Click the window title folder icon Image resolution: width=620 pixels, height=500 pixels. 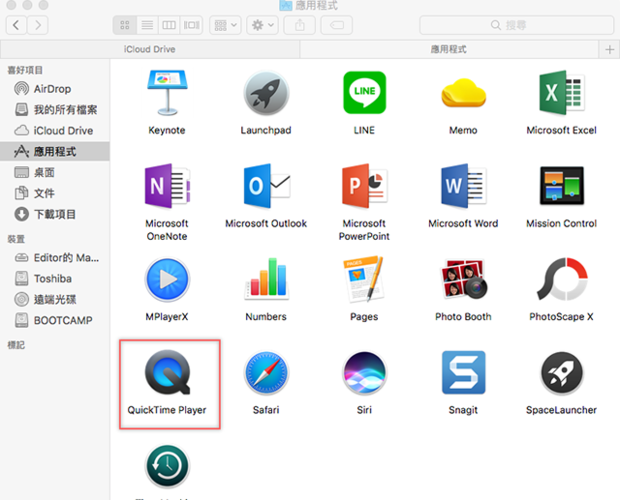(285, 5)
